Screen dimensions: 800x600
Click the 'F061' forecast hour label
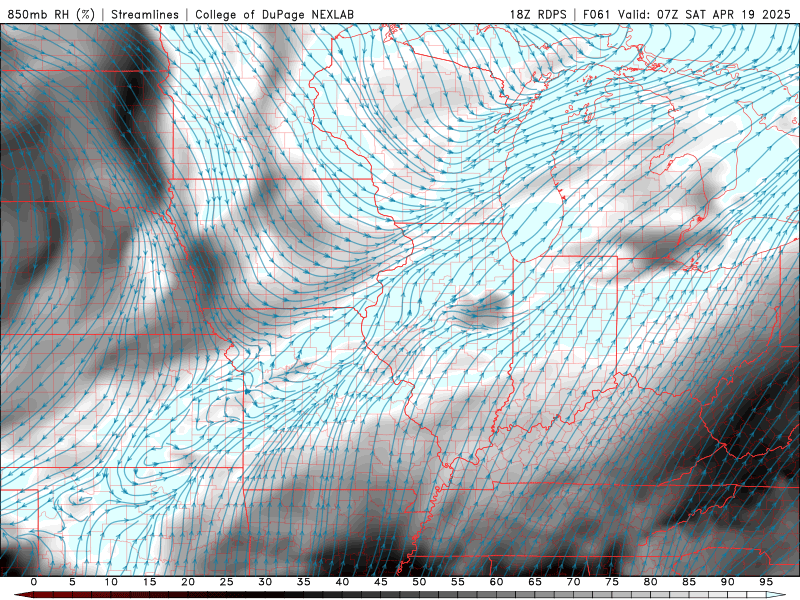(596, 14)
